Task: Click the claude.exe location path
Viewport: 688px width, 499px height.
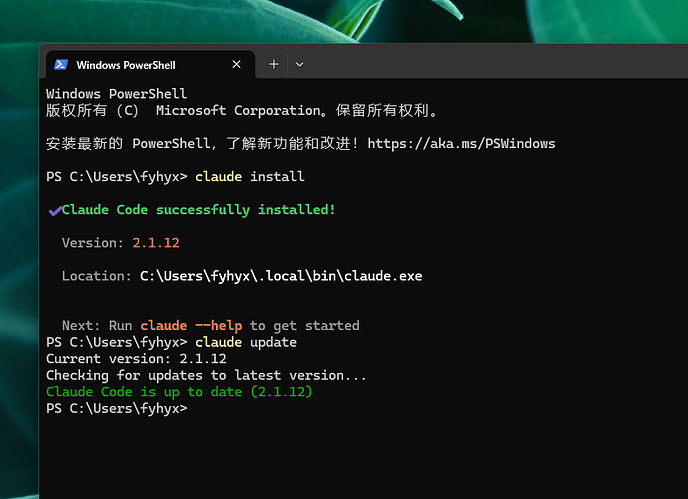Action: pyautogui.click(x=281, y=276)
